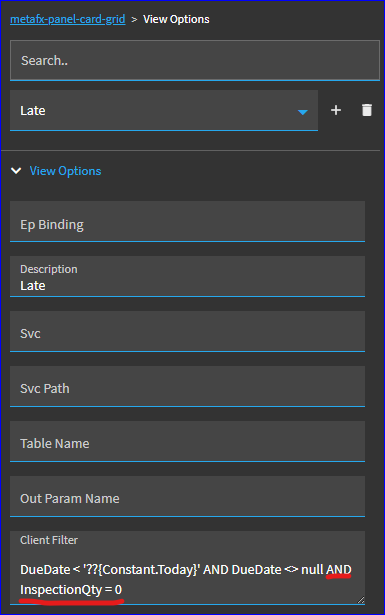Place cursor after InspectionQty = 0 text
This screenshot has width=385, height=615.
[x=123, y=590]
